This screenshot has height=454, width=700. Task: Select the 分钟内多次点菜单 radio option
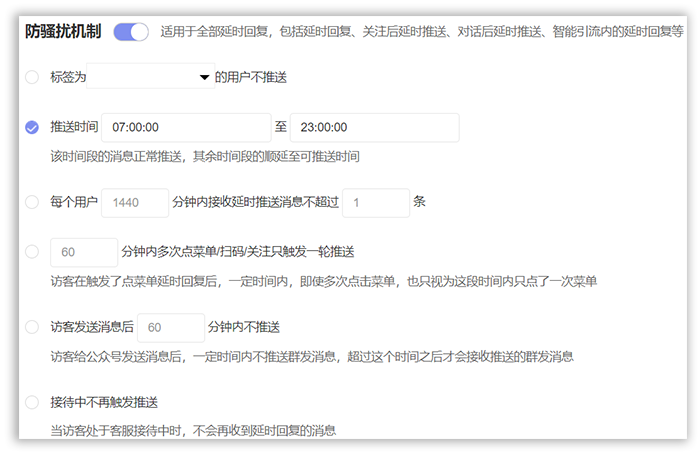pyautogui.click(x=32, y=252)
